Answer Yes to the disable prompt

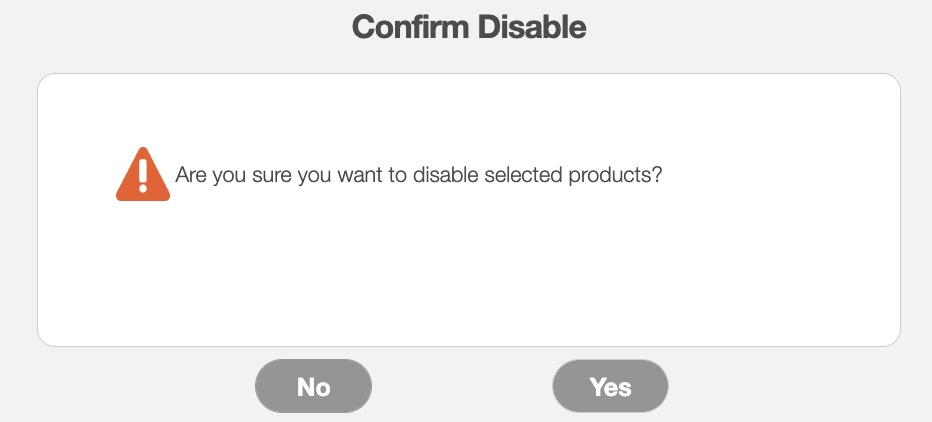pos(610,386)
